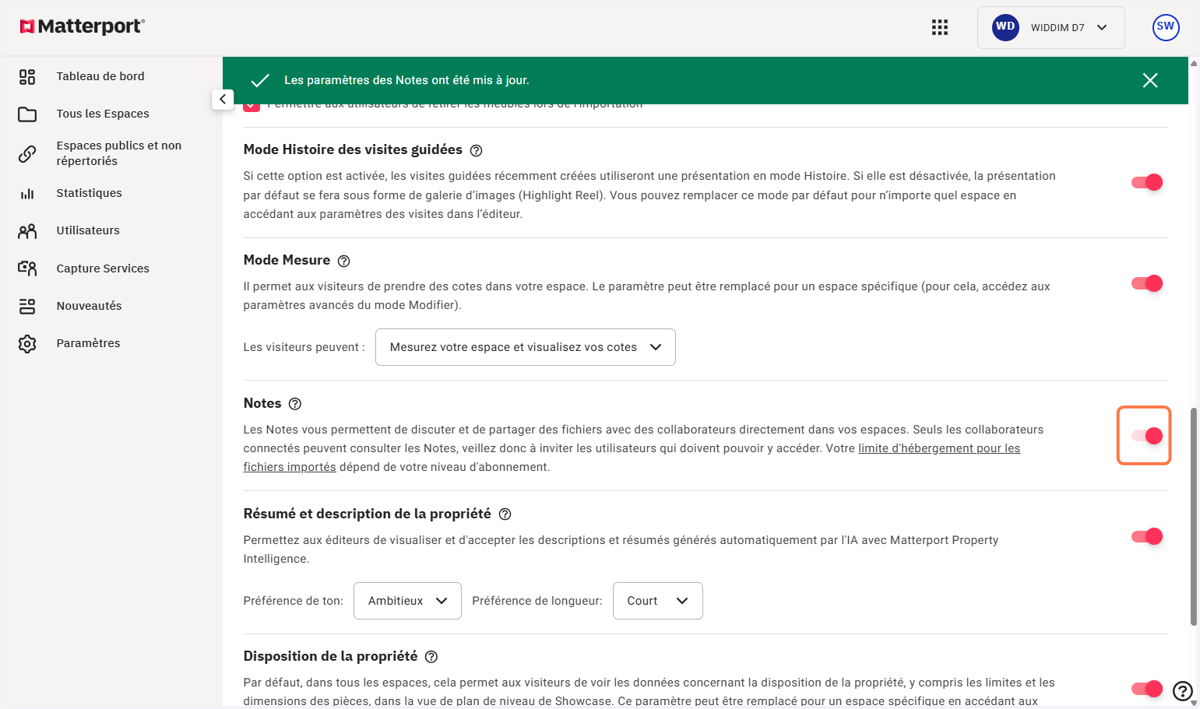
Task: Click the Disposition de la propriété heading
Action: pyautogui.click(x=330, y=656)
